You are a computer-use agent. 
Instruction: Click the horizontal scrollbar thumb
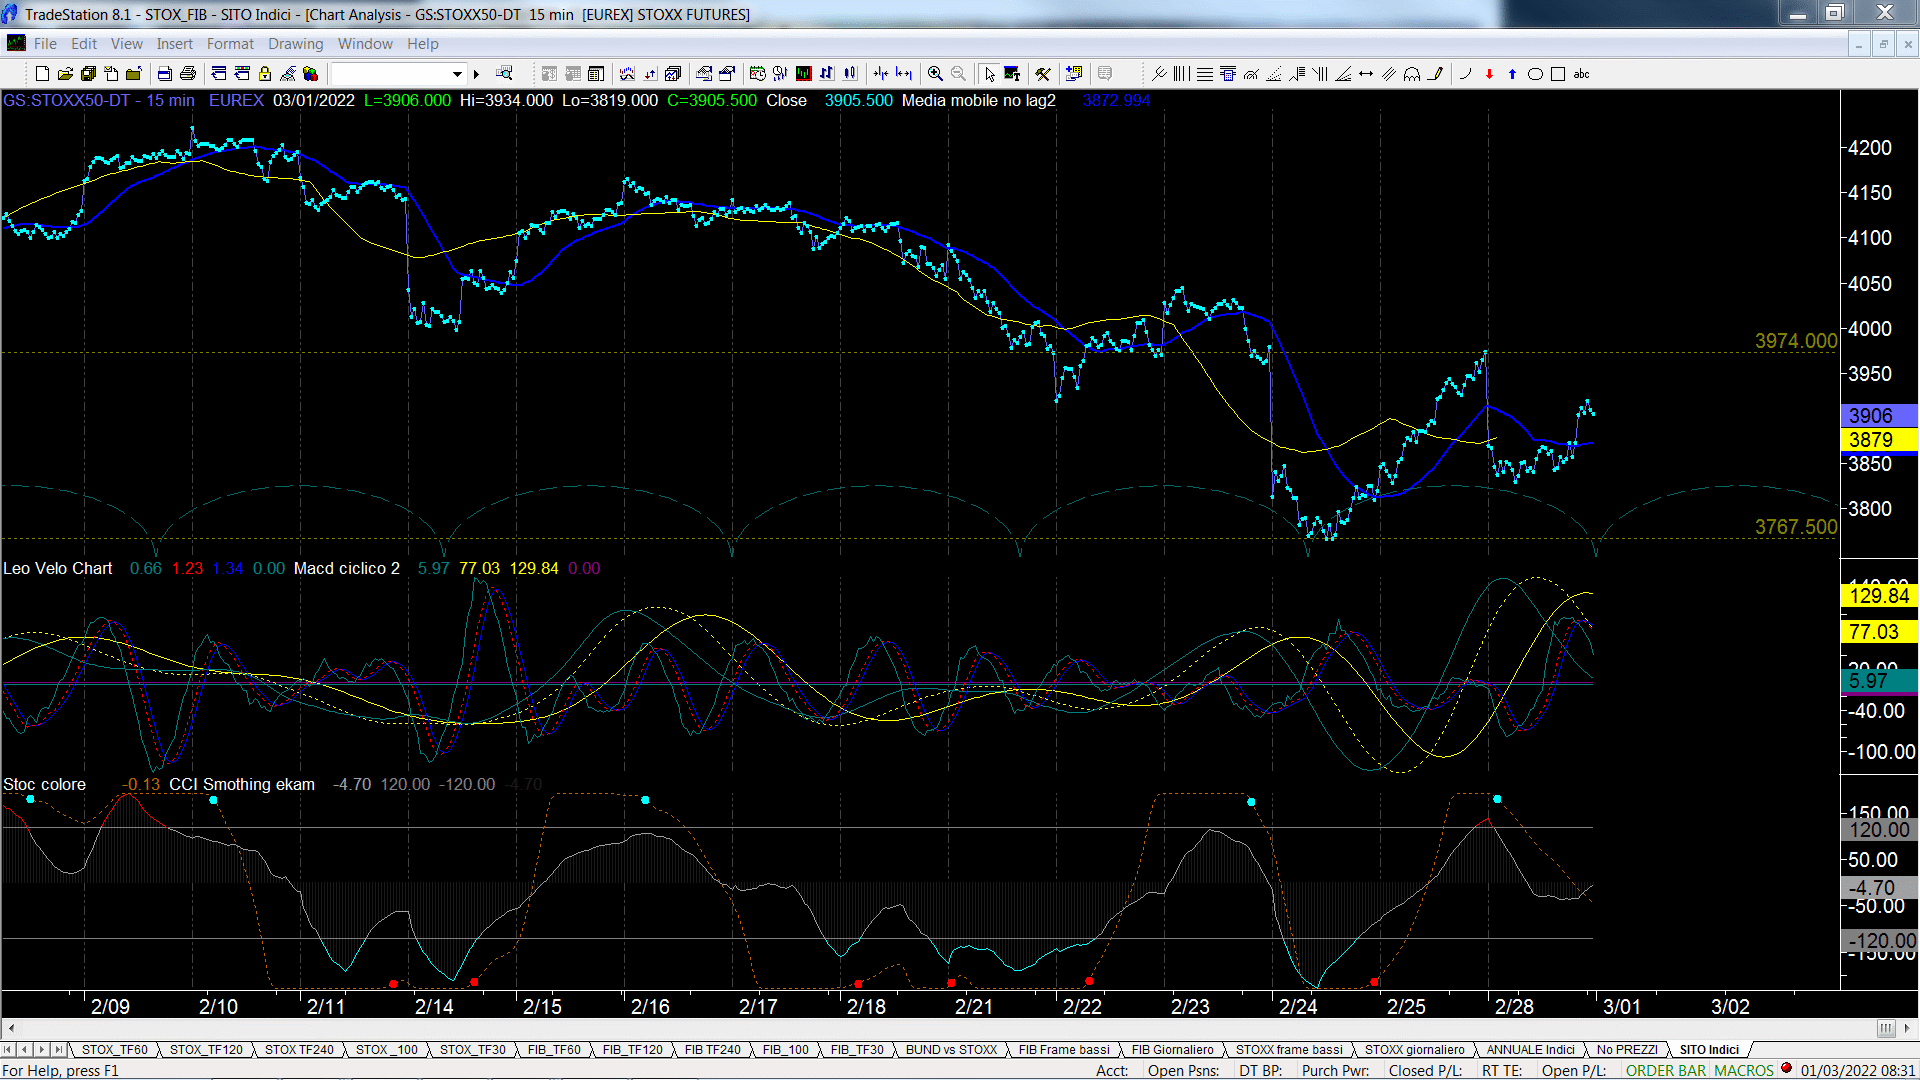[1886, 1028]
